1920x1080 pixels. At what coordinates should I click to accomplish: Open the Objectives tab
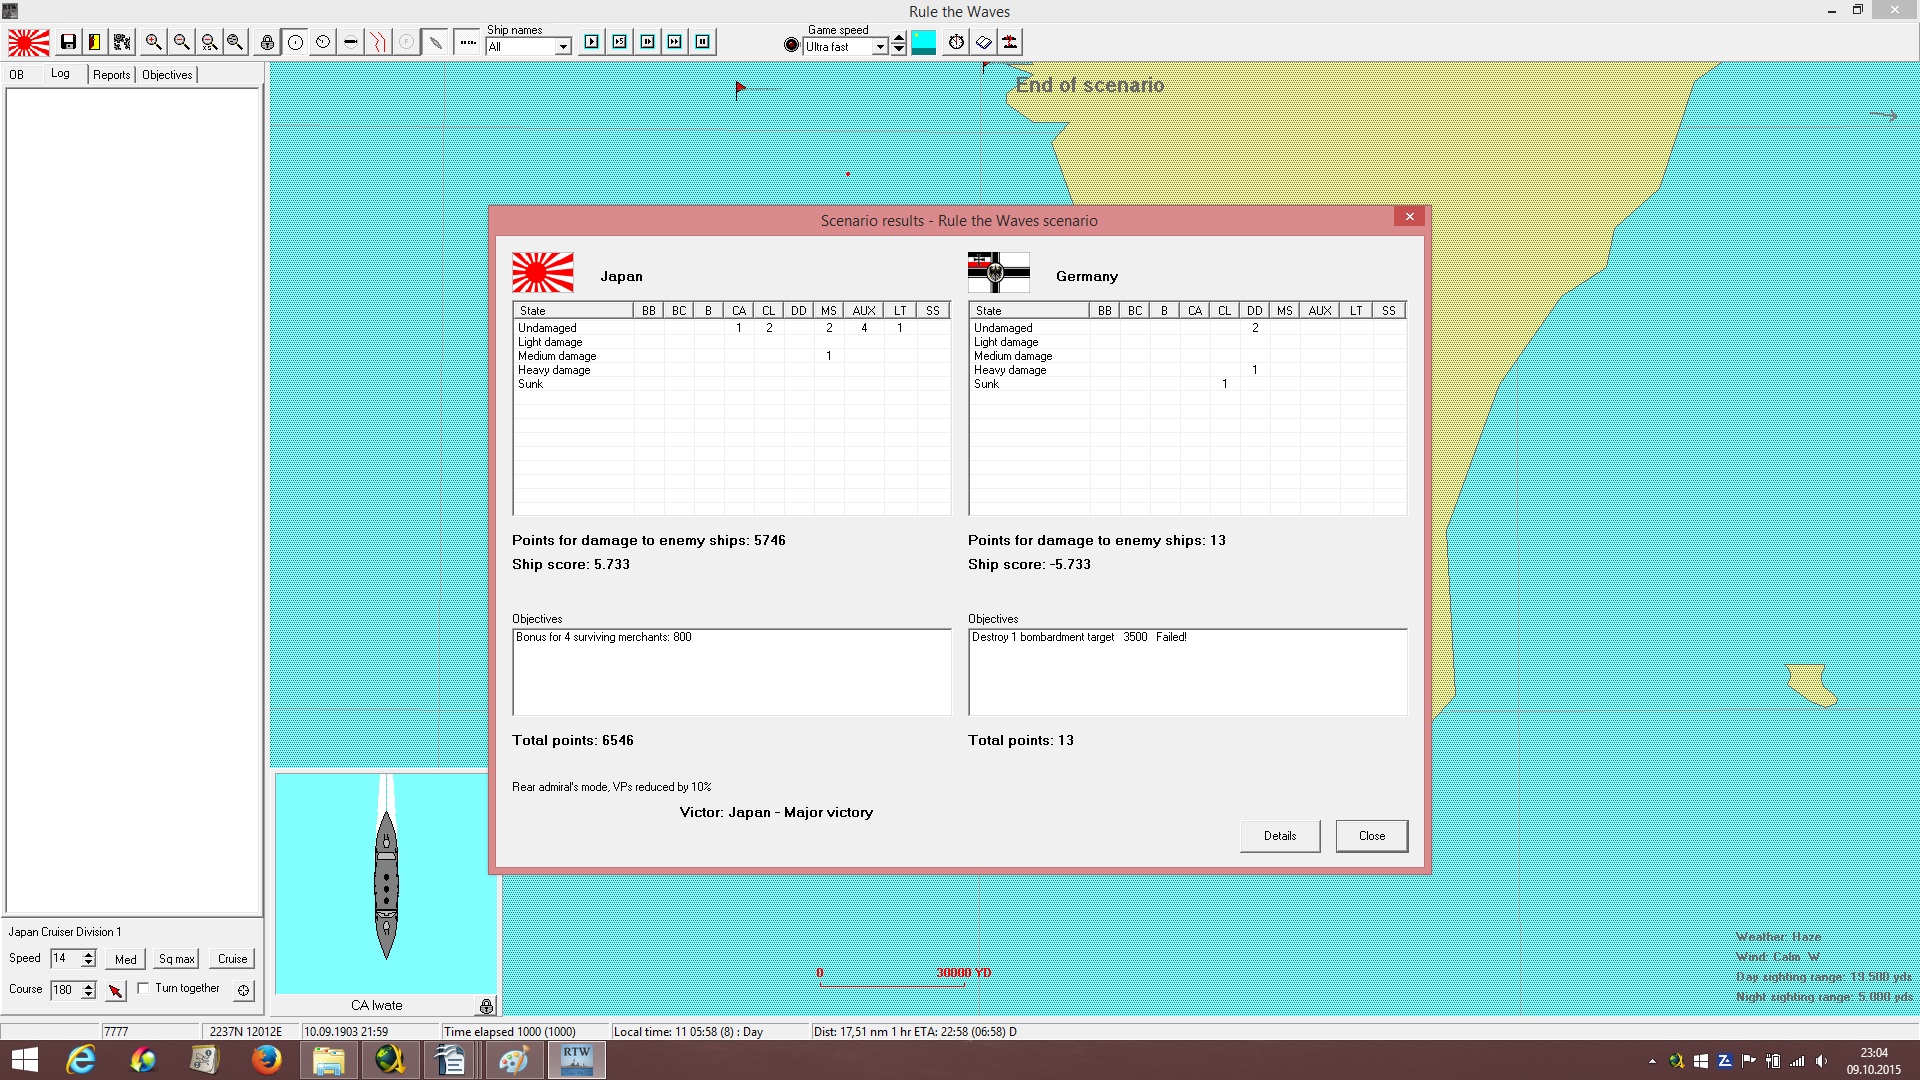[167, 75]
